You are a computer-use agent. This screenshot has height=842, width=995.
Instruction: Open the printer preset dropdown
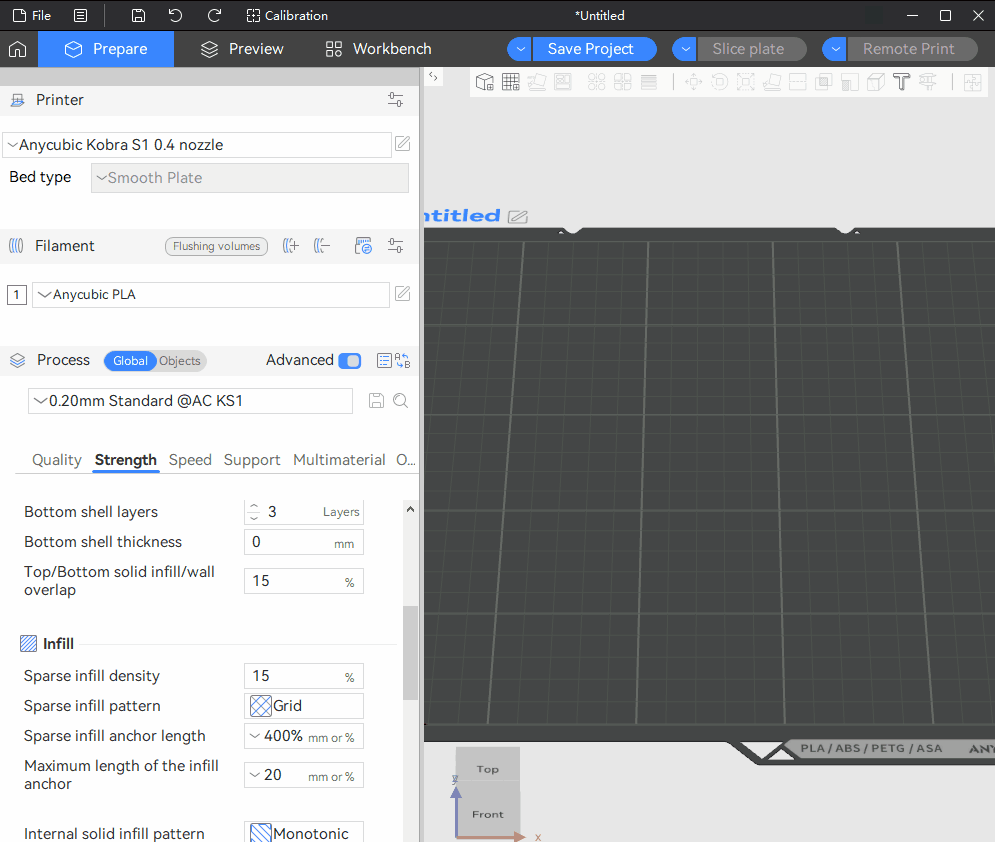click(197, 145)
